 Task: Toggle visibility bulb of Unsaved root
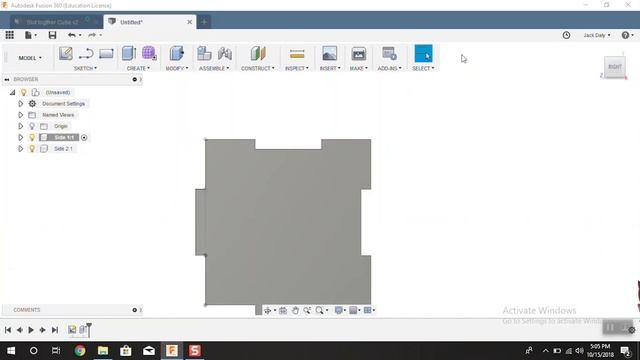pyautogui.click(x=24, y=93)
